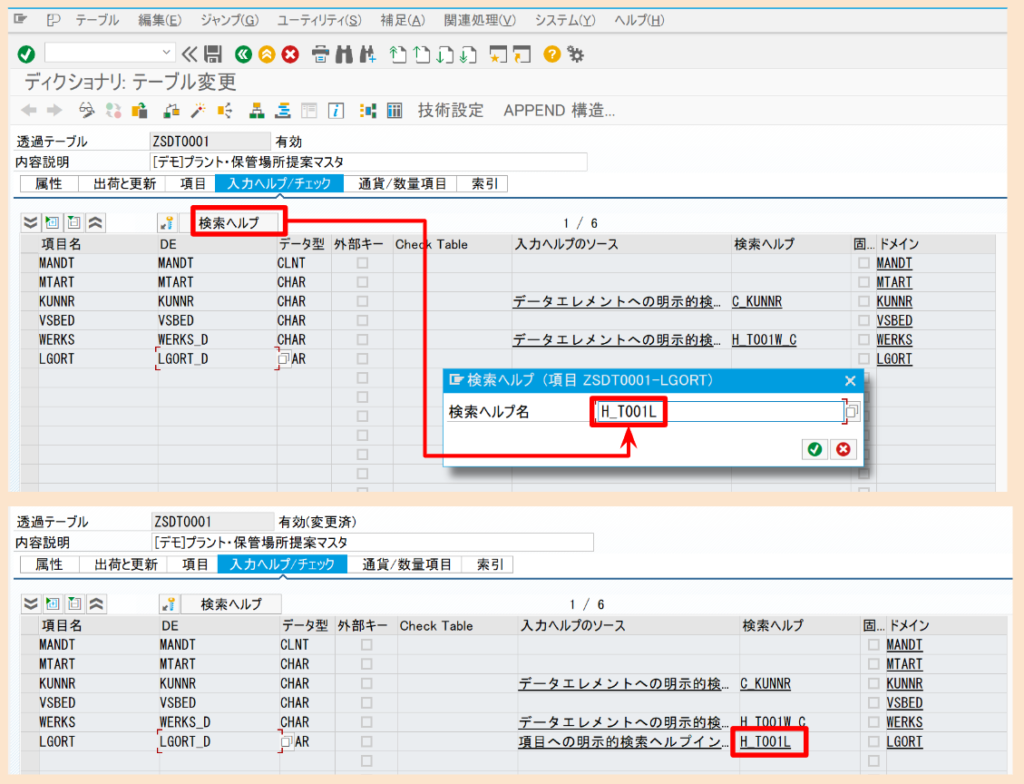Insert a new field row with insert icon

point(53,222)
